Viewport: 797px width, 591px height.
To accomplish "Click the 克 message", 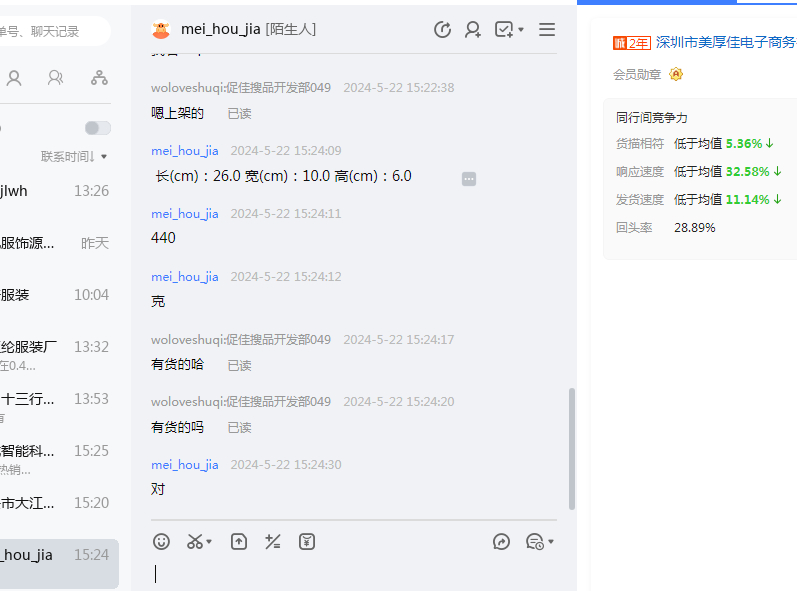I will (158, 301).
